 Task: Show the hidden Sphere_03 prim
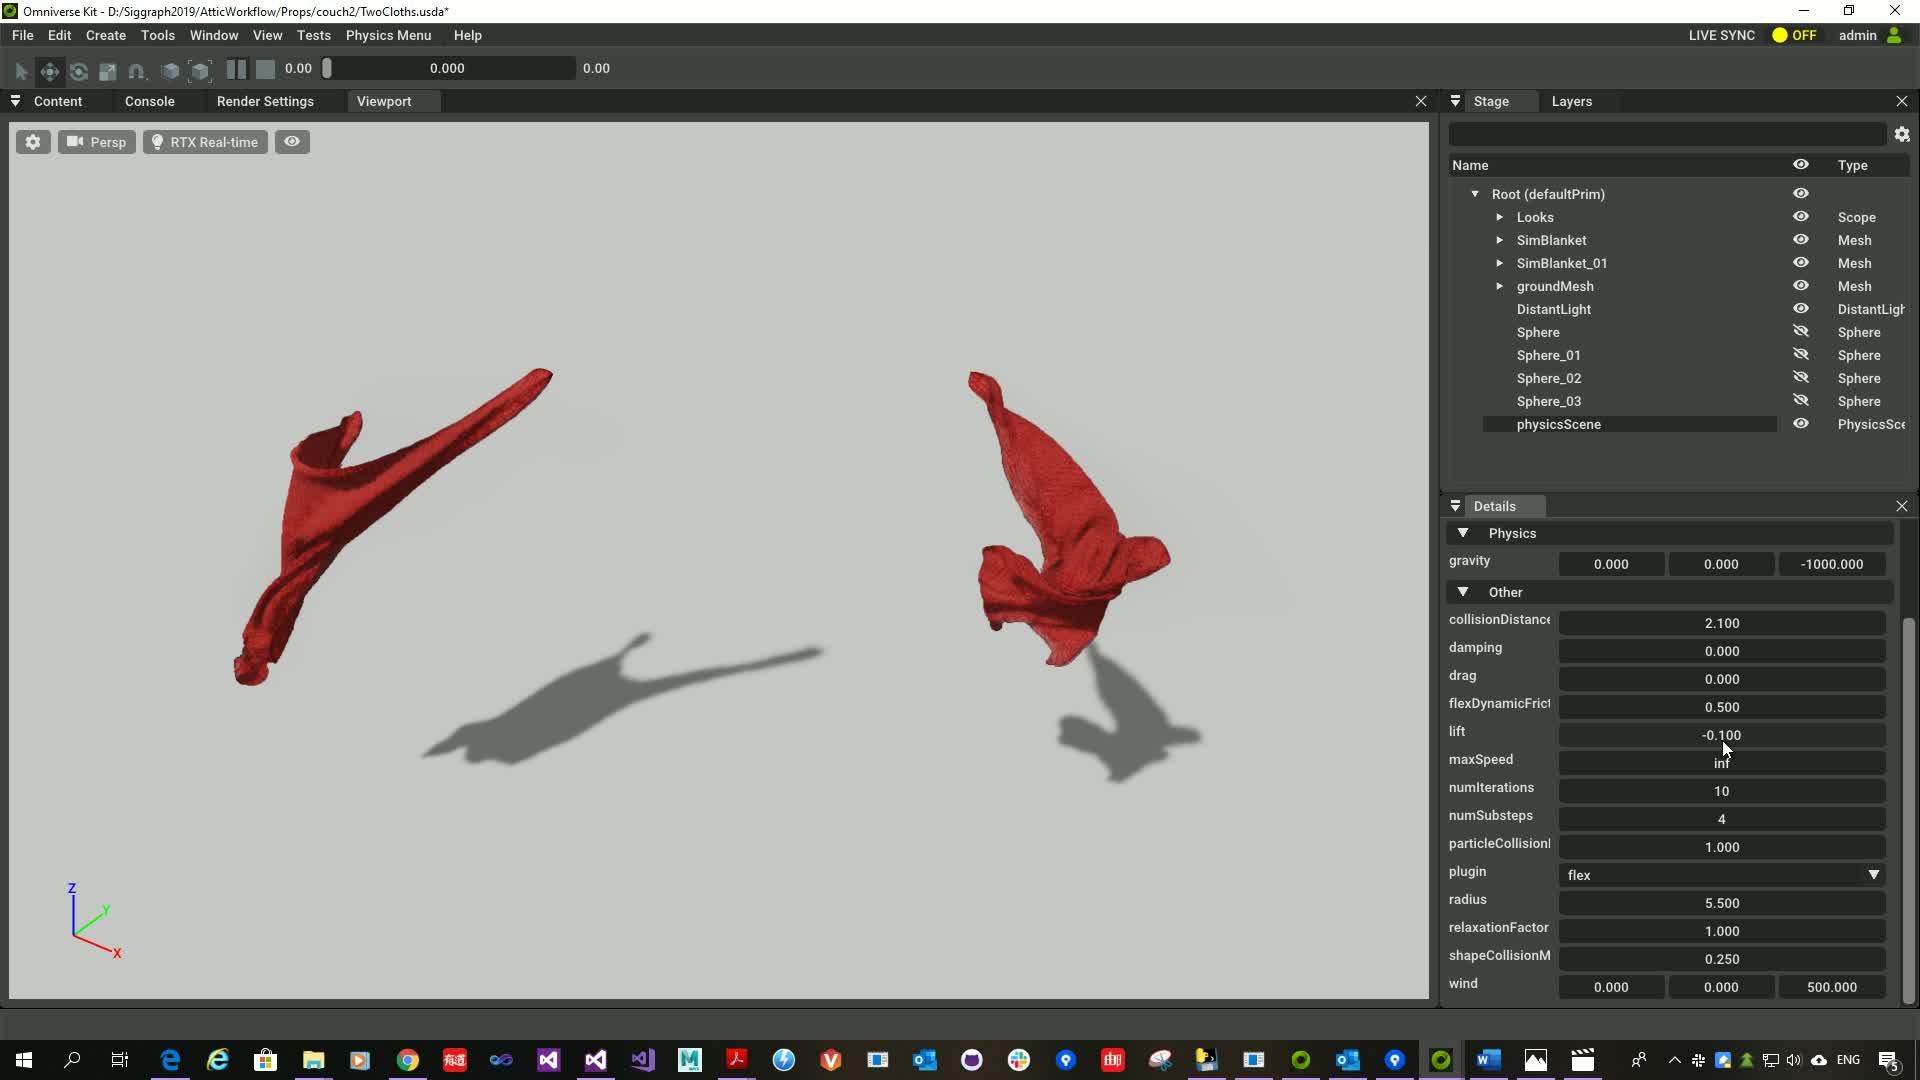[1801, 400]
